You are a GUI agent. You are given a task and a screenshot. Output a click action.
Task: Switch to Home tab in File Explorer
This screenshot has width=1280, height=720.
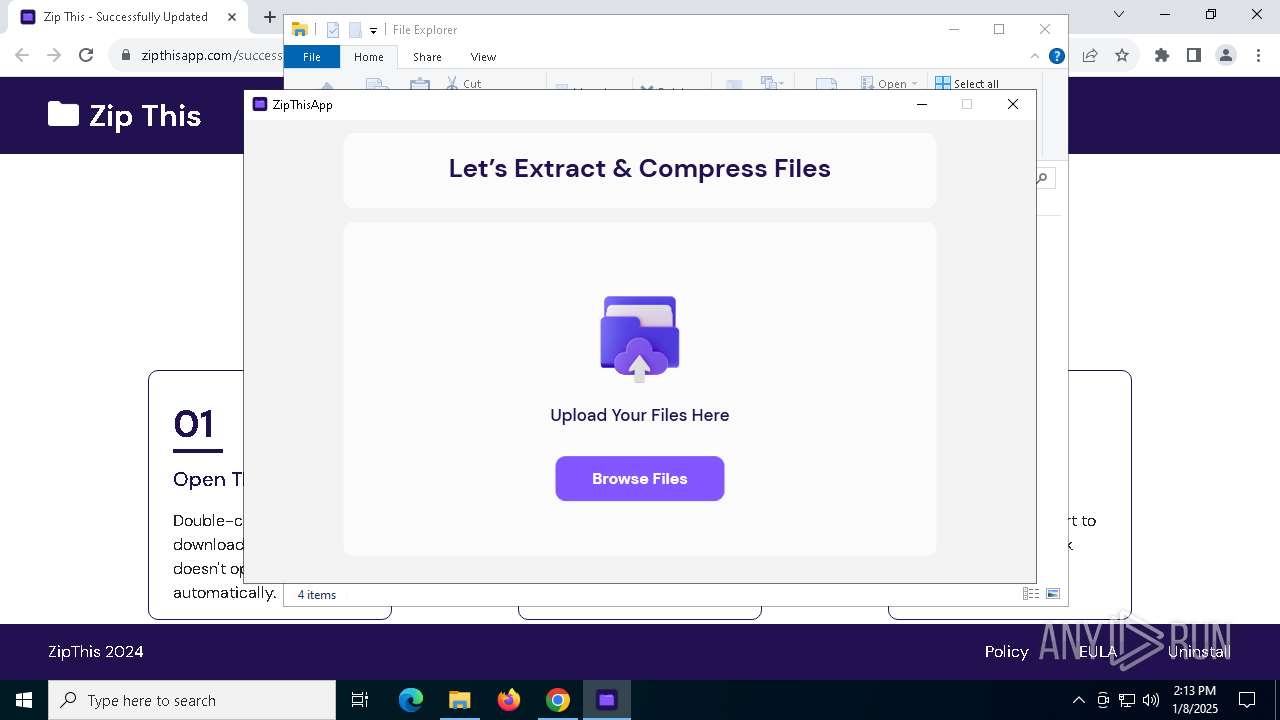click(368, 57)
